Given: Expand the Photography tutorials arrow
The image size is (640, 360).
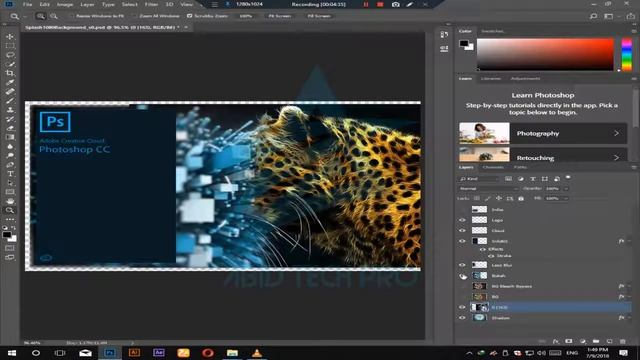Looking at the screenshot, I should (616, 133).
